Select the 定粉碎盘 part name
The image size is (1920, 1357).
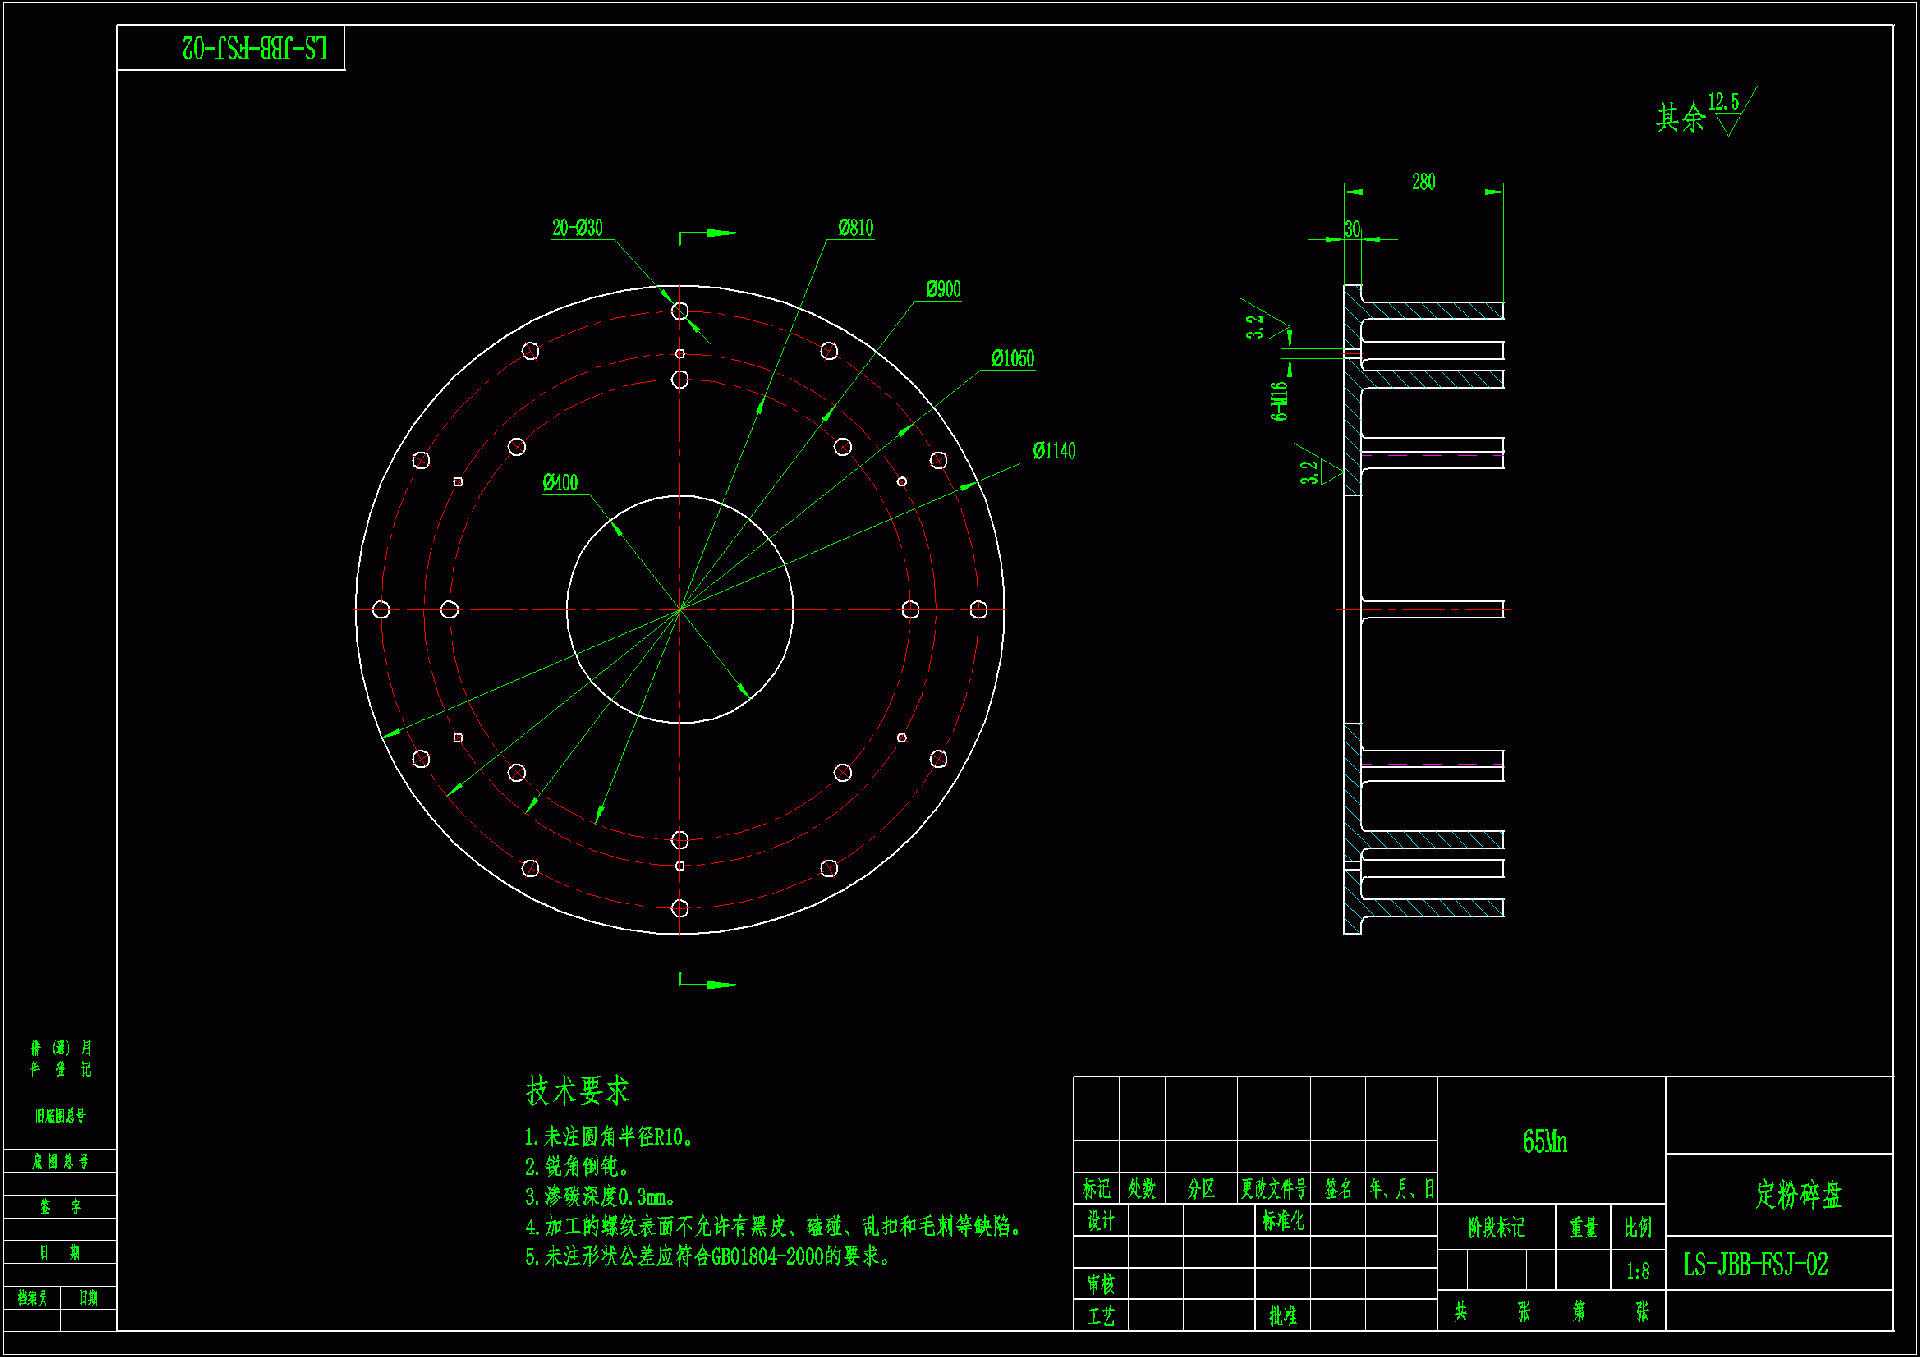pyautogui.click(x=1798, y=1194)
